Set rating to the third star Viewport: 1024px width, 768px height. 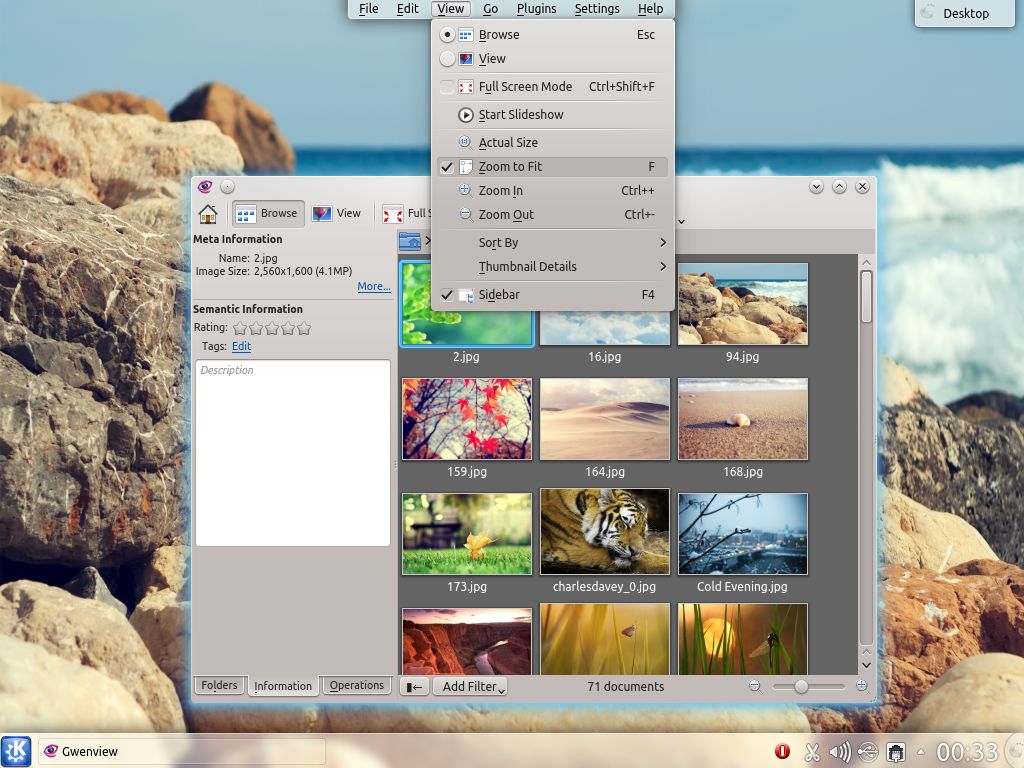click(272, 328)
